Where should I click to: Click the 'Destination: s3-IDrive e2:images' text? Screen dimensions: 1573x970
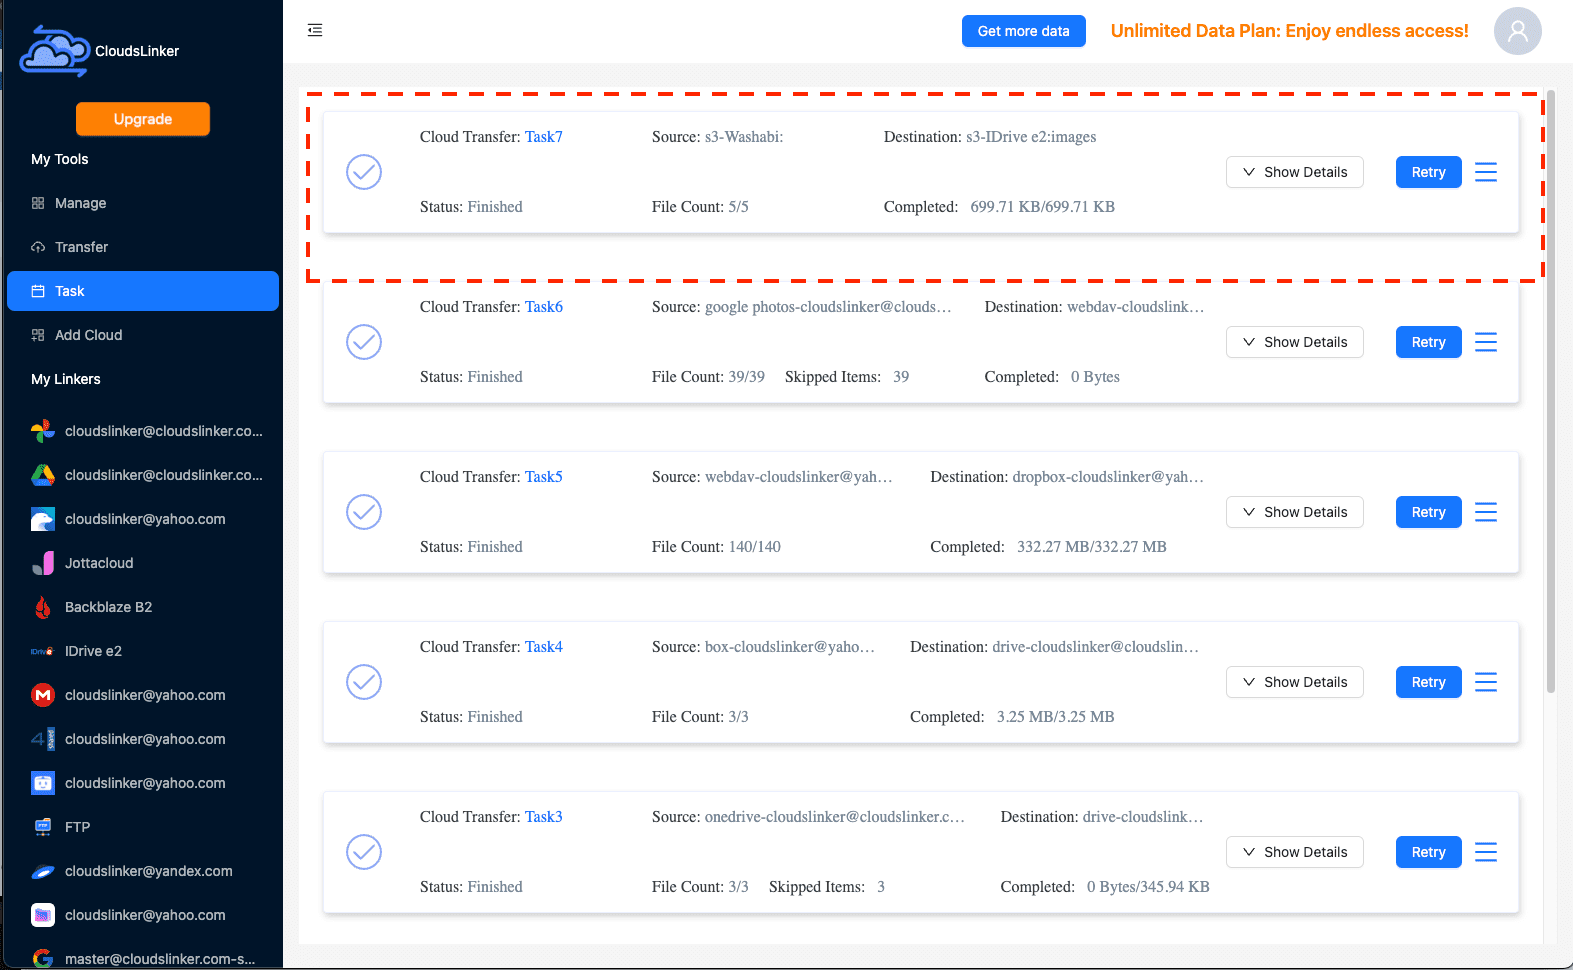coord(990,137)
